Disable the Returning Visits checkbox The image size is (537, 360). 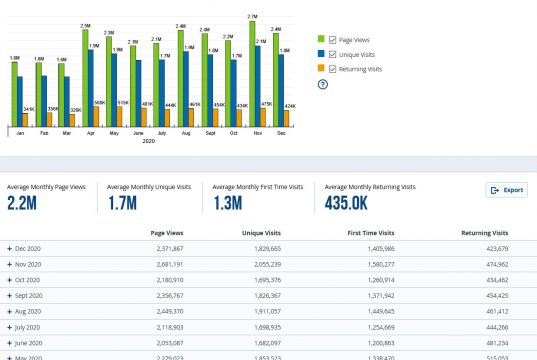(x=332, y=69)
